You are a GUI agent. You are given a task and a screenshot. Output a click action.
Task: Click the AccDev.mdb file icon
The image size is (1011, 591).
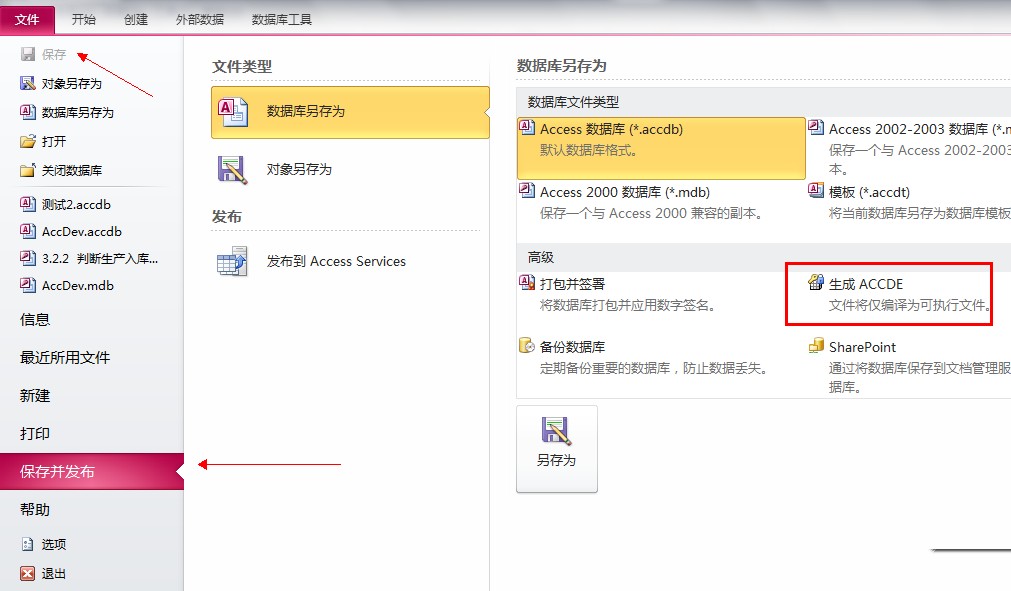(x=28, y=286)
